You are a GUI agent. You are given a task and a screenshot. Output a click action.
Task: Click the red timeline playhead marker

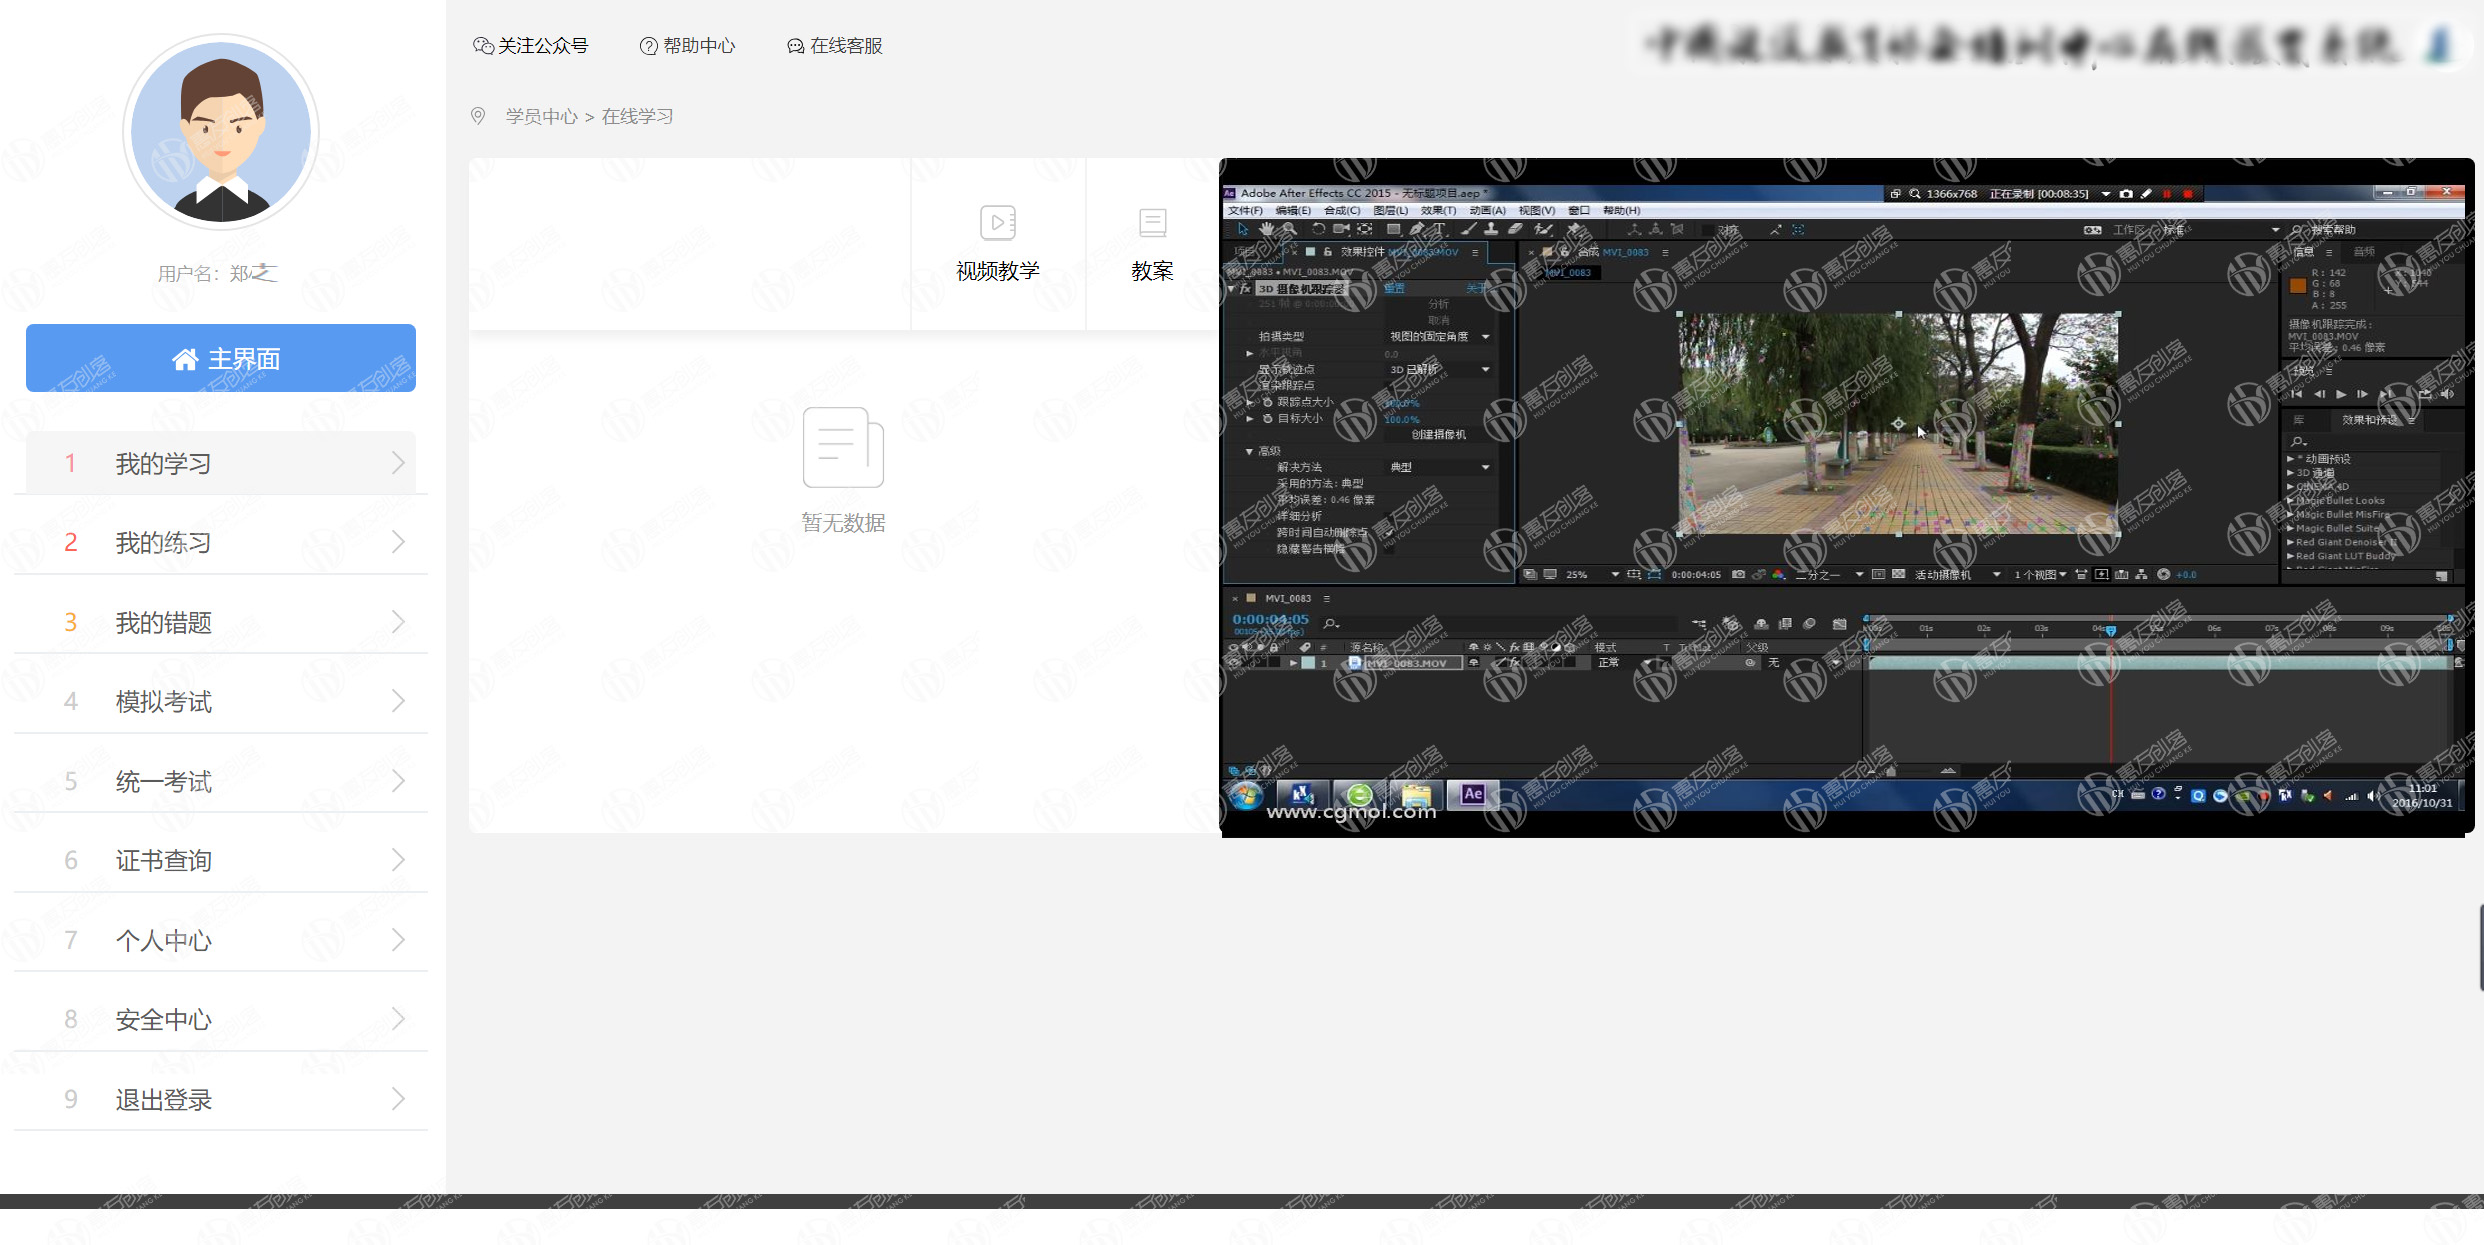(2111, 630)
